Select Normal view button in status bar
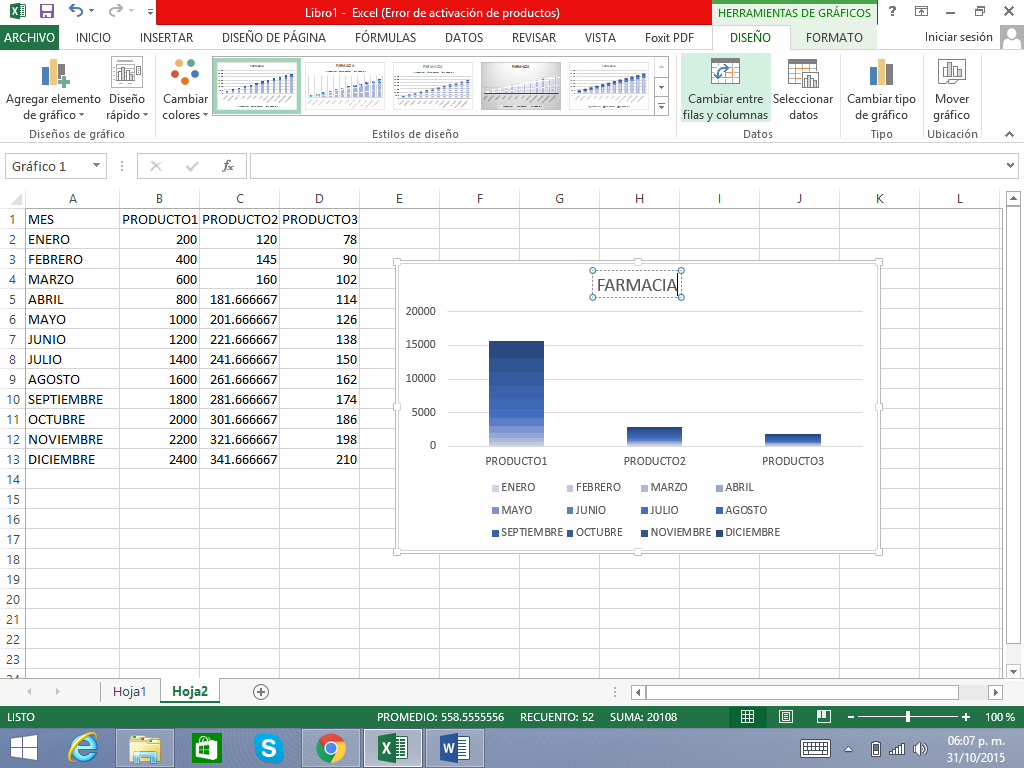 click(x=747, y=717)
